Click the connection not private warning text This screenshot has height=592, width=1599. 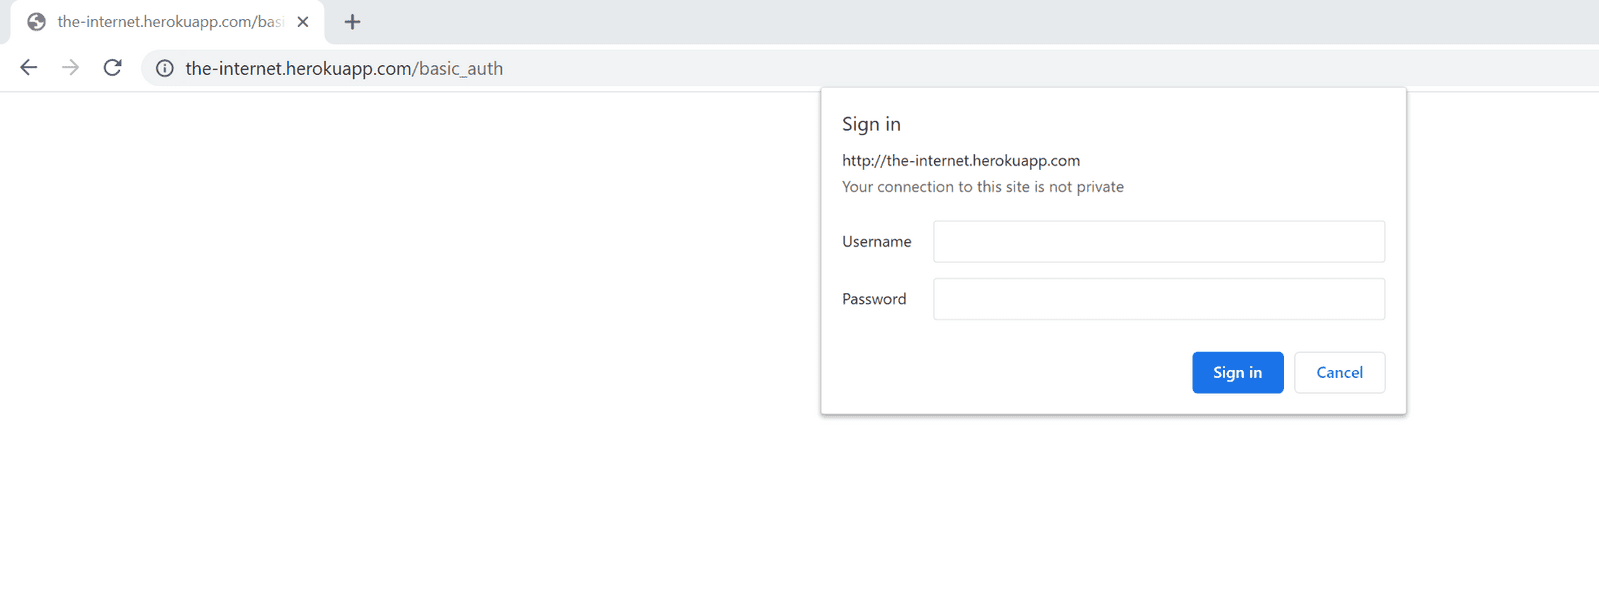[983, 186]
